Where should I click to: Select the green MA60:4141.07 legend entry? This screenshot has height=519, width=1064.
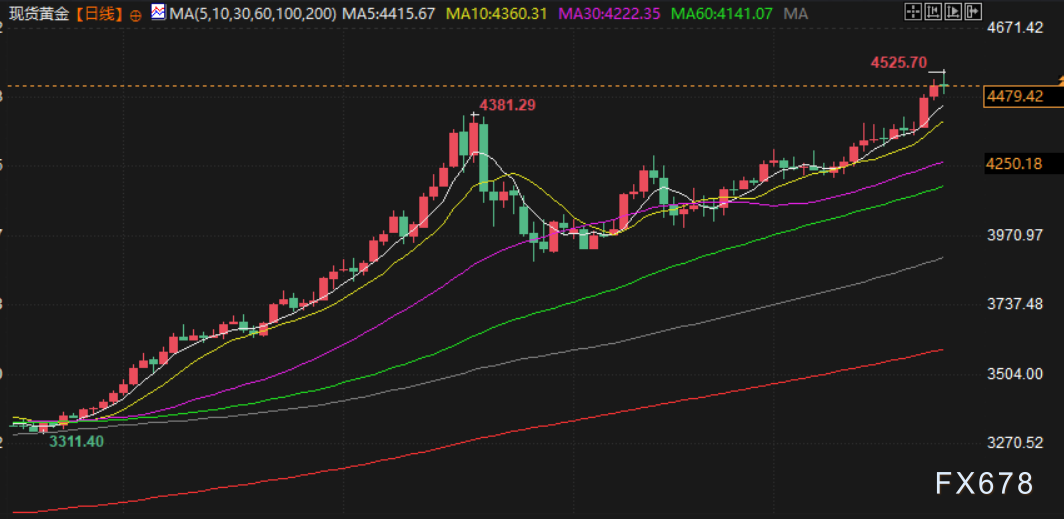(x=721, y=14)
